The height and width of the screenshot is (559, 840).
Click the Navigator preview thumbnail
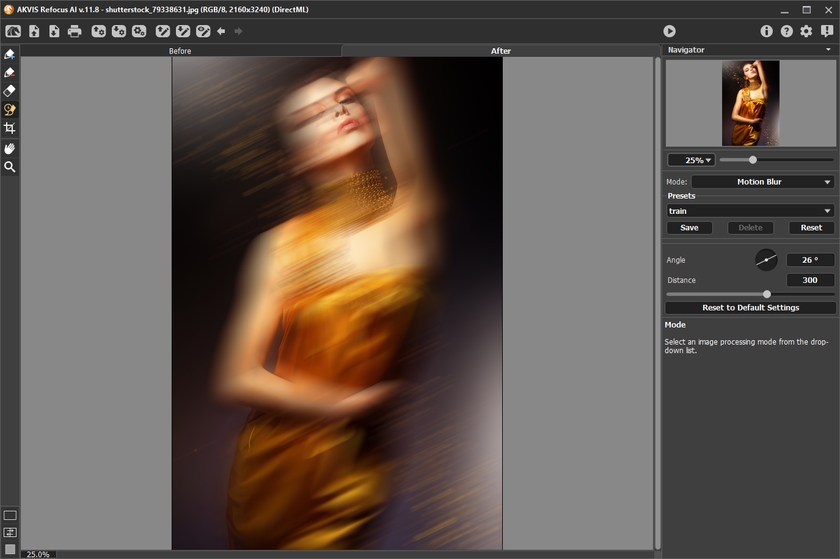coord(750,103)
